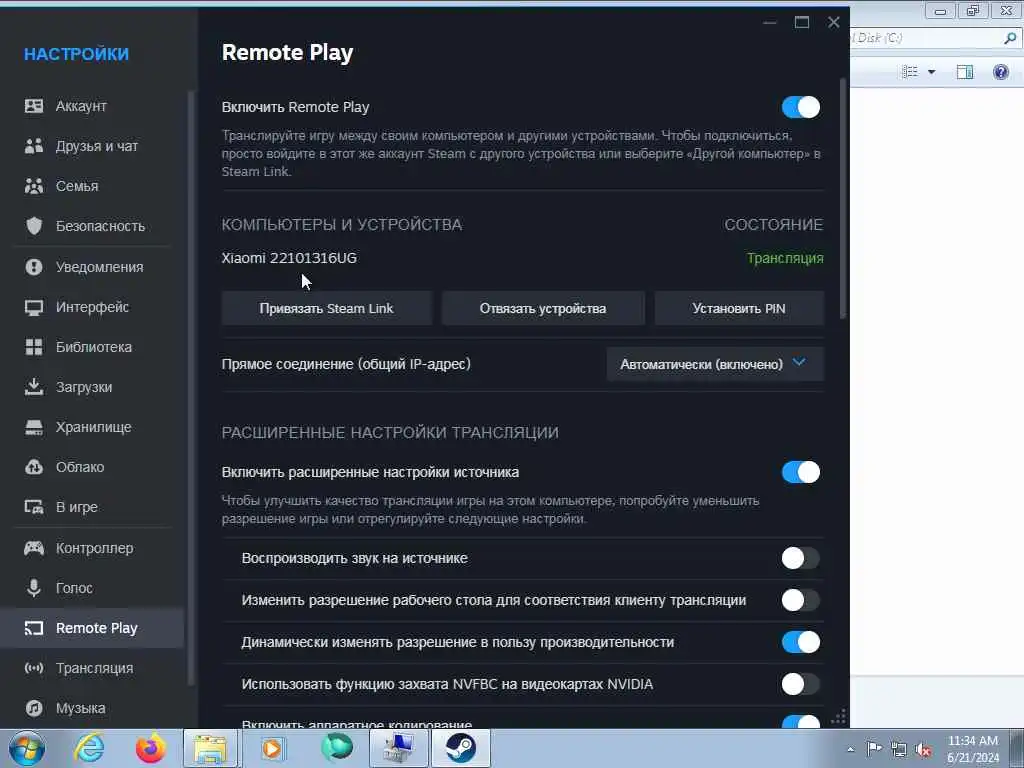Click the sidebar navigation scrollbar
1024x768 pixels.
191,388
